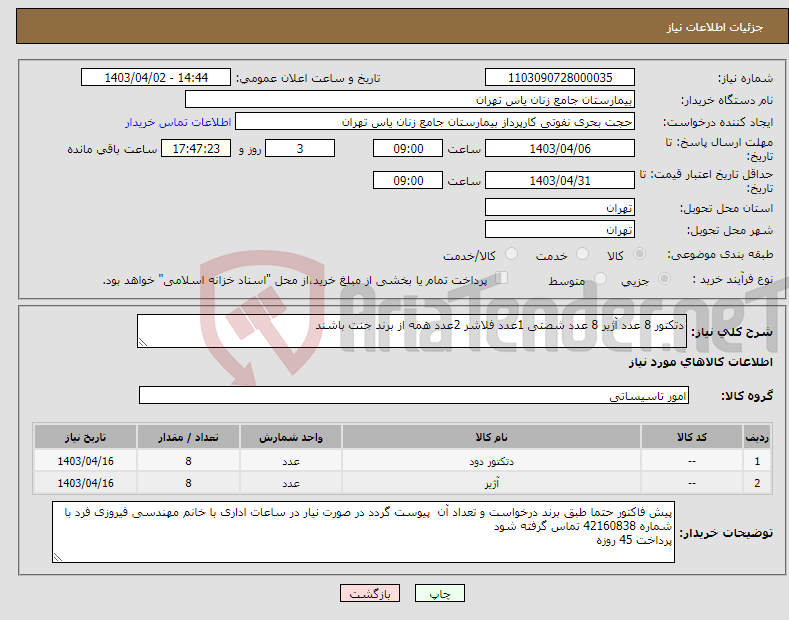Click the بازگشت (back) button
The height and width of the screenshot is (620, 789).
click(370, 593)
